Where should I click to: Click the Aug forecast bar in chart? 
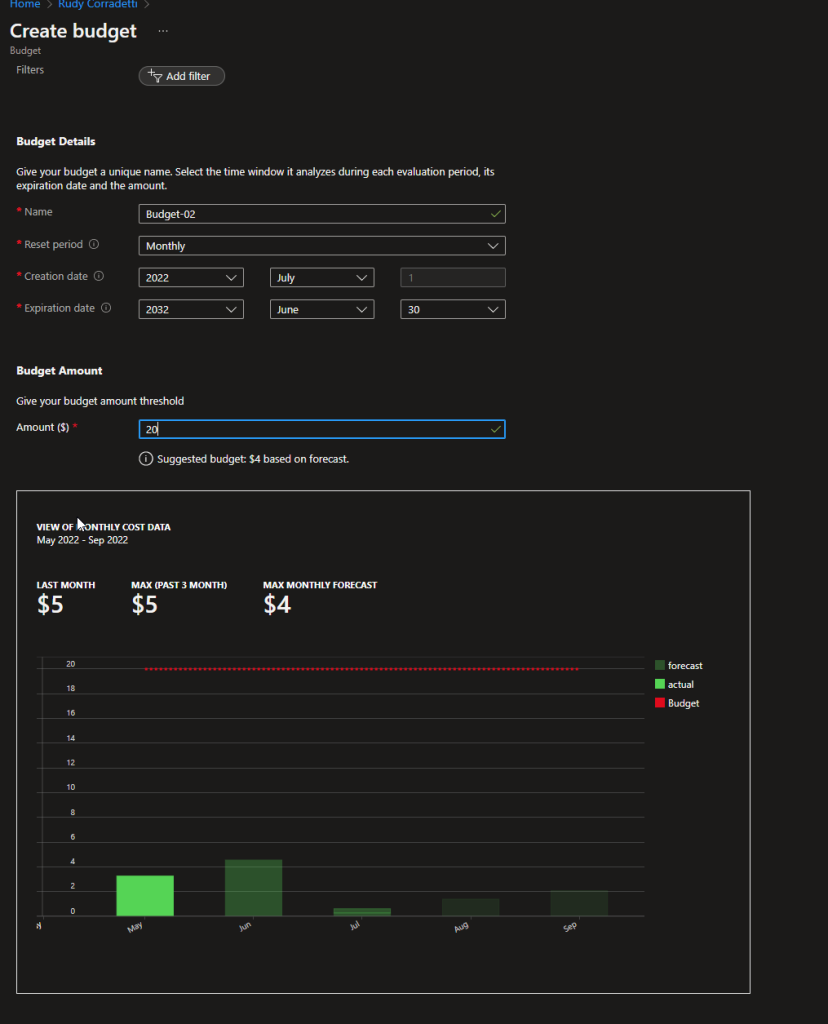pyautogui.click(x=471, y=907)
